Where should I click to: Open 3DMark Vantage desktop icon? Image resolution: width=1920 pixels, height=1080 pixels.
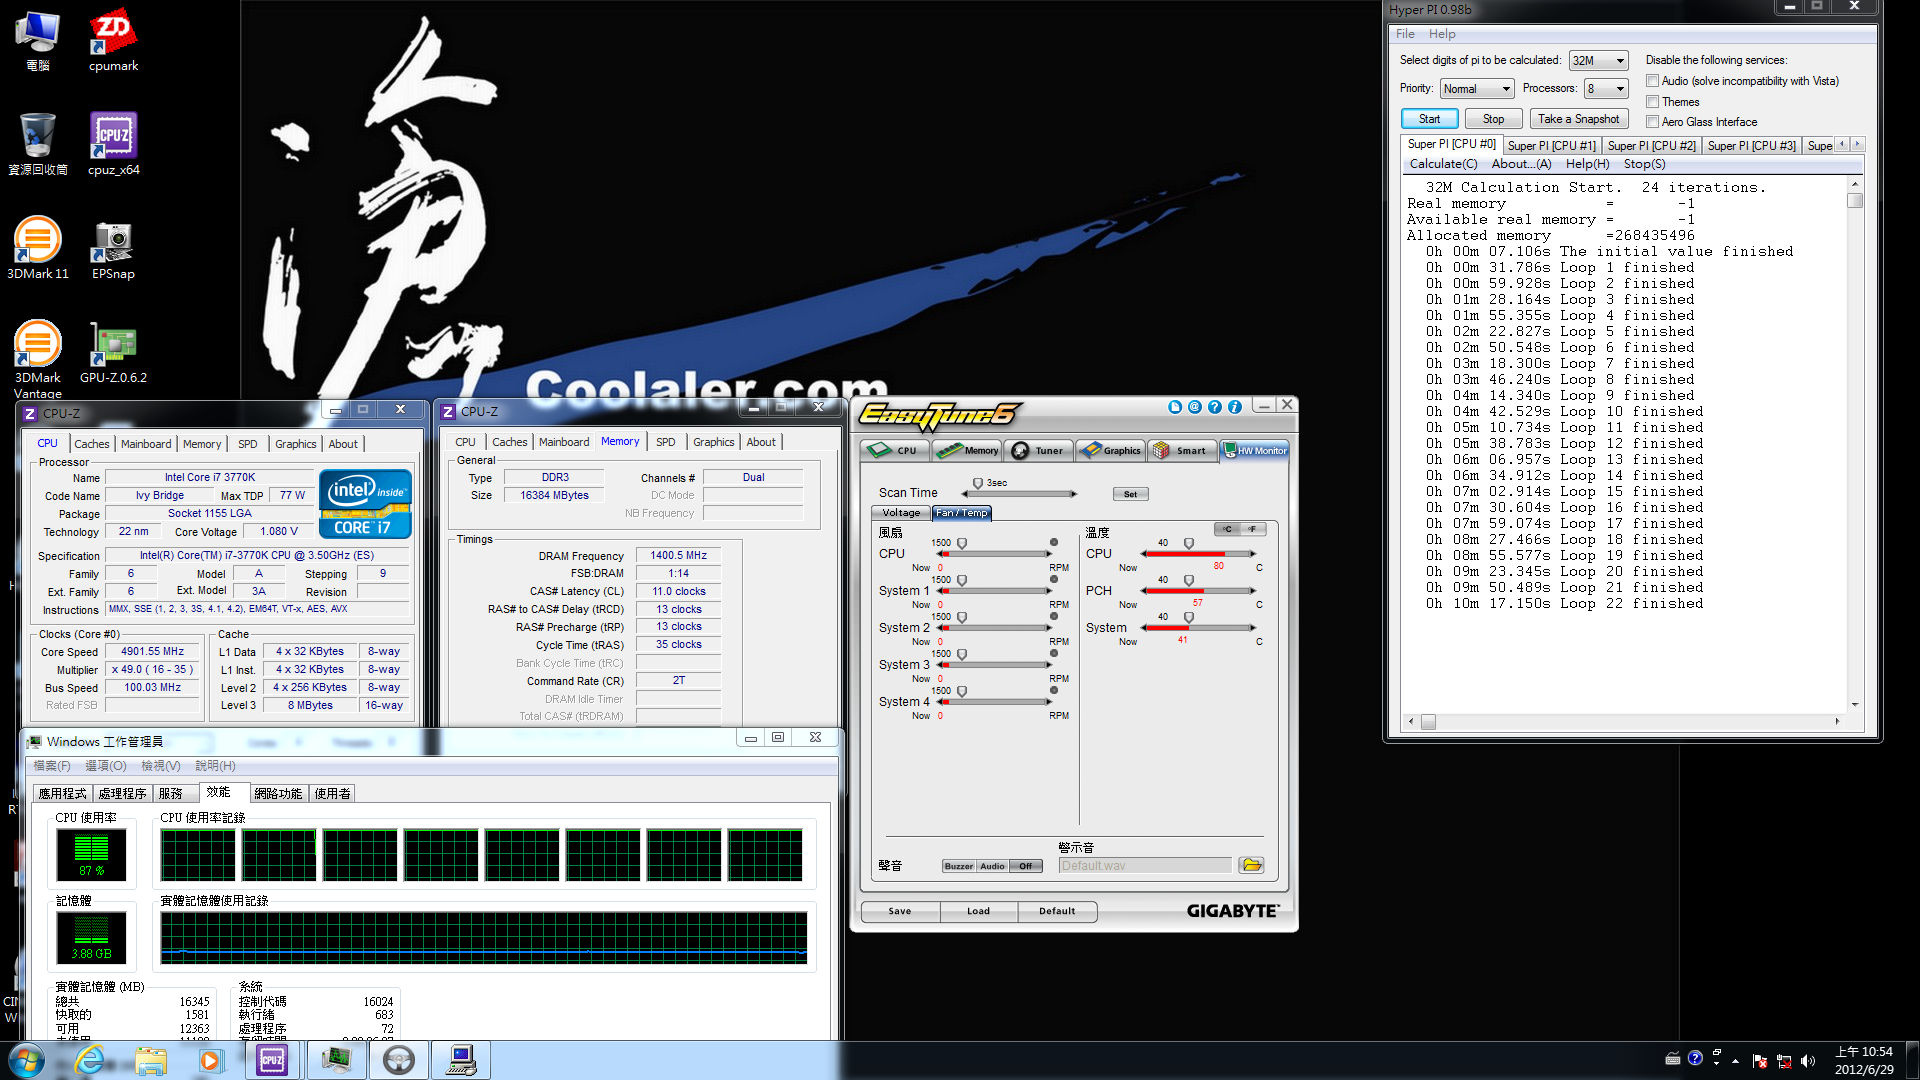pyautogui.click(x=38, y=359)
